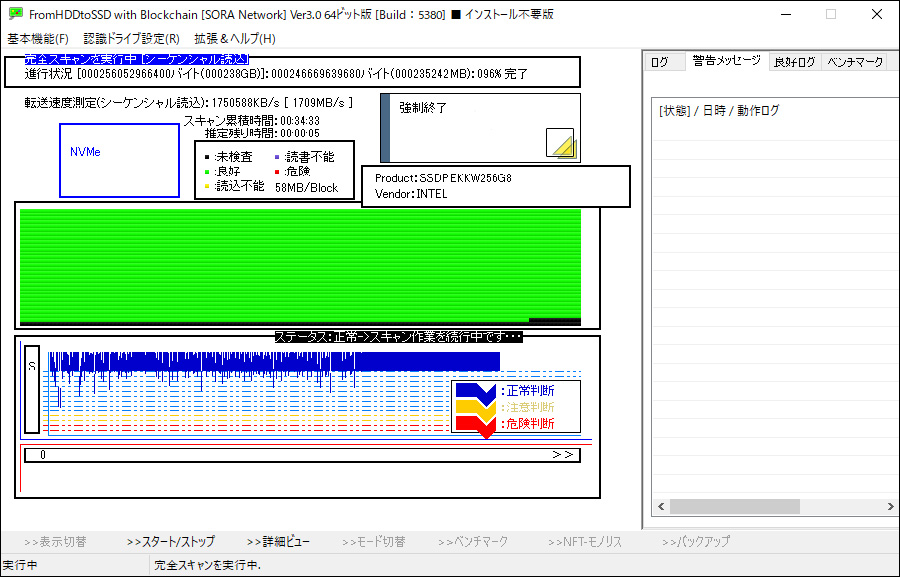Click the 推定残り時間: 00:00:05 text
Screen dimensions: 900x577
(262, 133)
